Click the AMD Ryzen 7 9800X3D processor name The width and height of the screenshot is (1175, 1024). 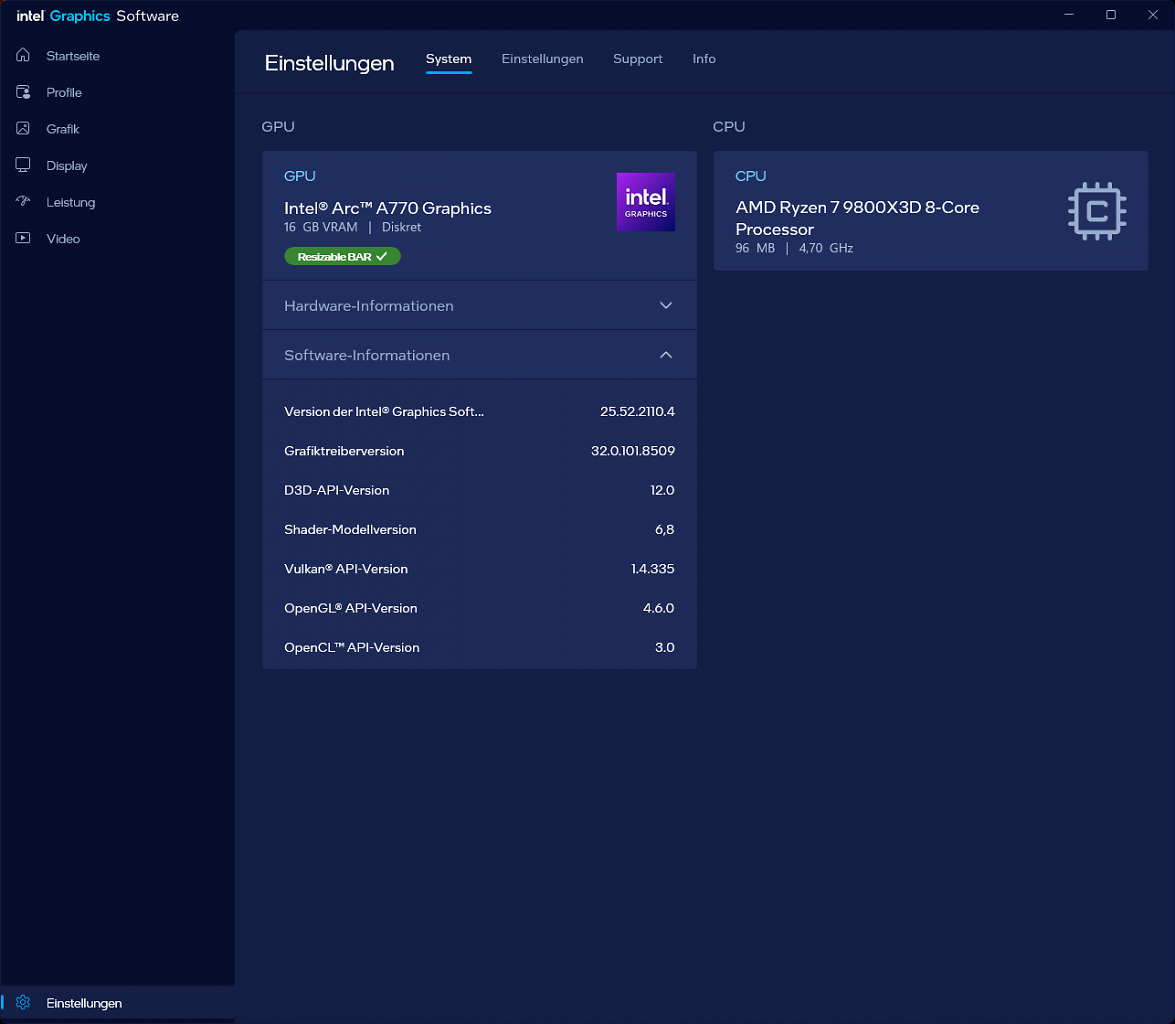(x=857, y=218)
